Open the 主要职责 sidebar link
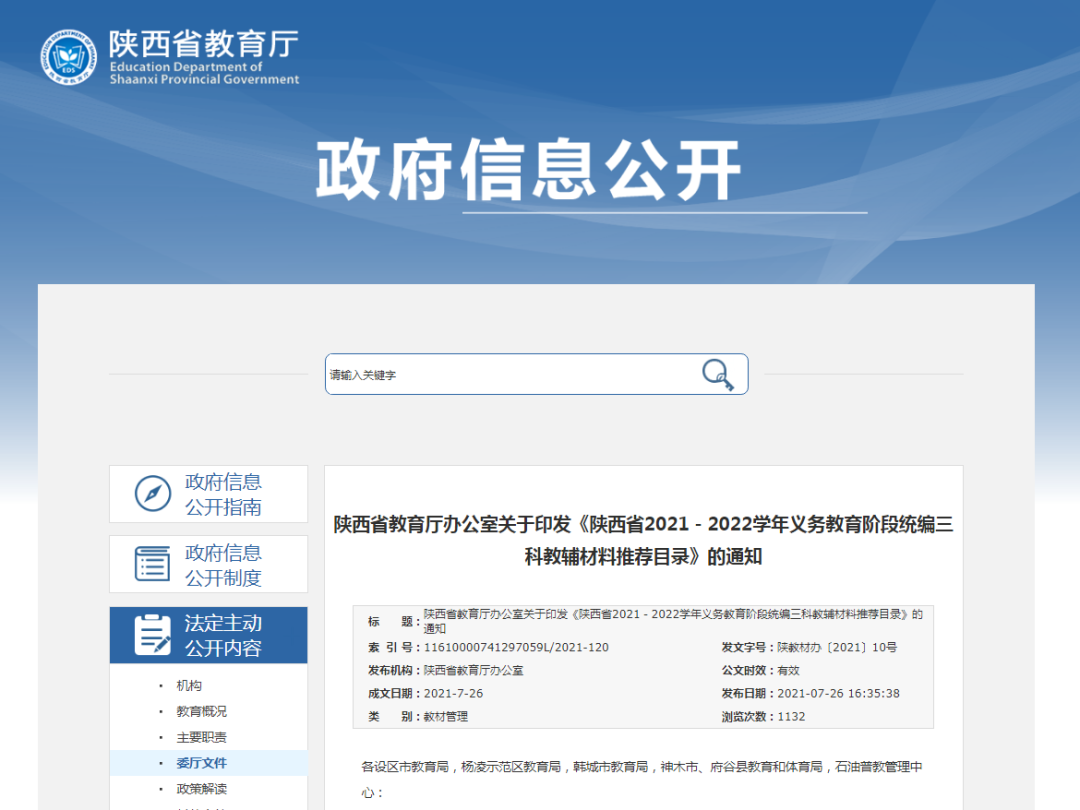 (x=201, y=737)
